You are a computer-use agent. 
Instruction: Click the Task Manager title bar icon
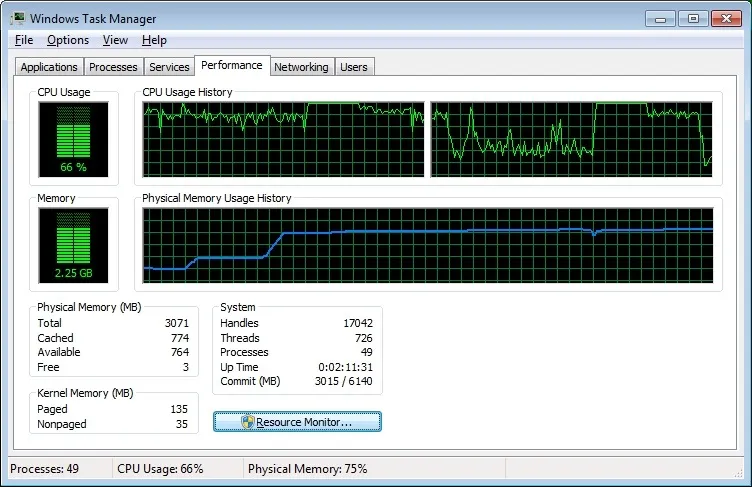(x=18, y=18)
